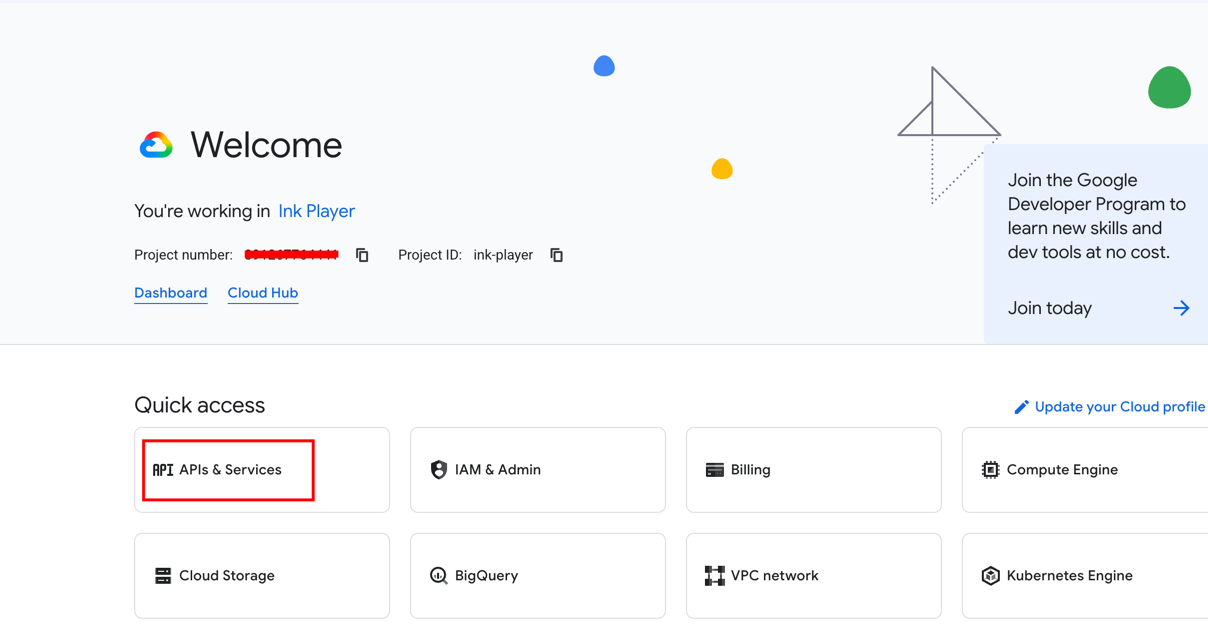Click the Welcome heading text

point(266,145)
